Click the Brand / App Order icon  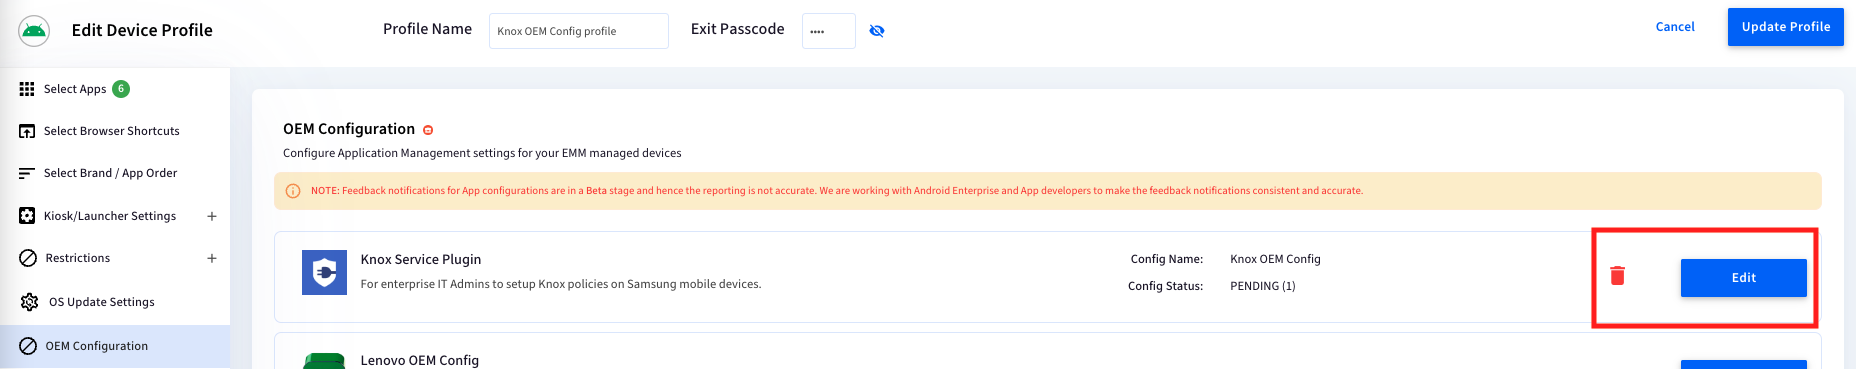(x=27, y=173)
